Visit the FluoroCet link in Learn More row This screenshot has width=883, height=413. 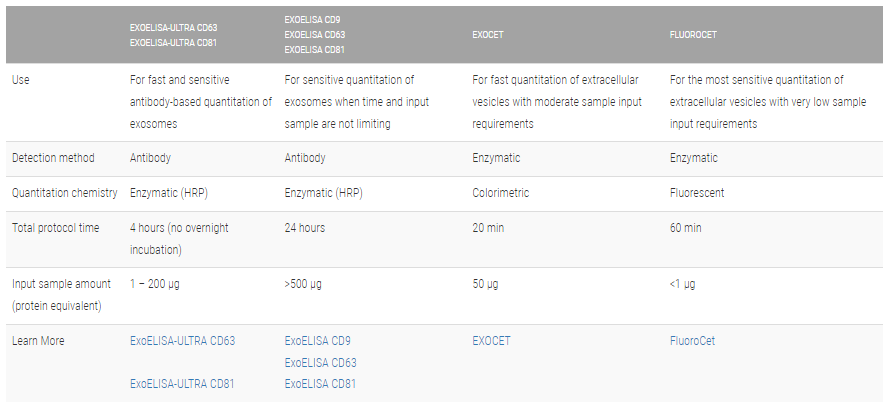[692, 341]
